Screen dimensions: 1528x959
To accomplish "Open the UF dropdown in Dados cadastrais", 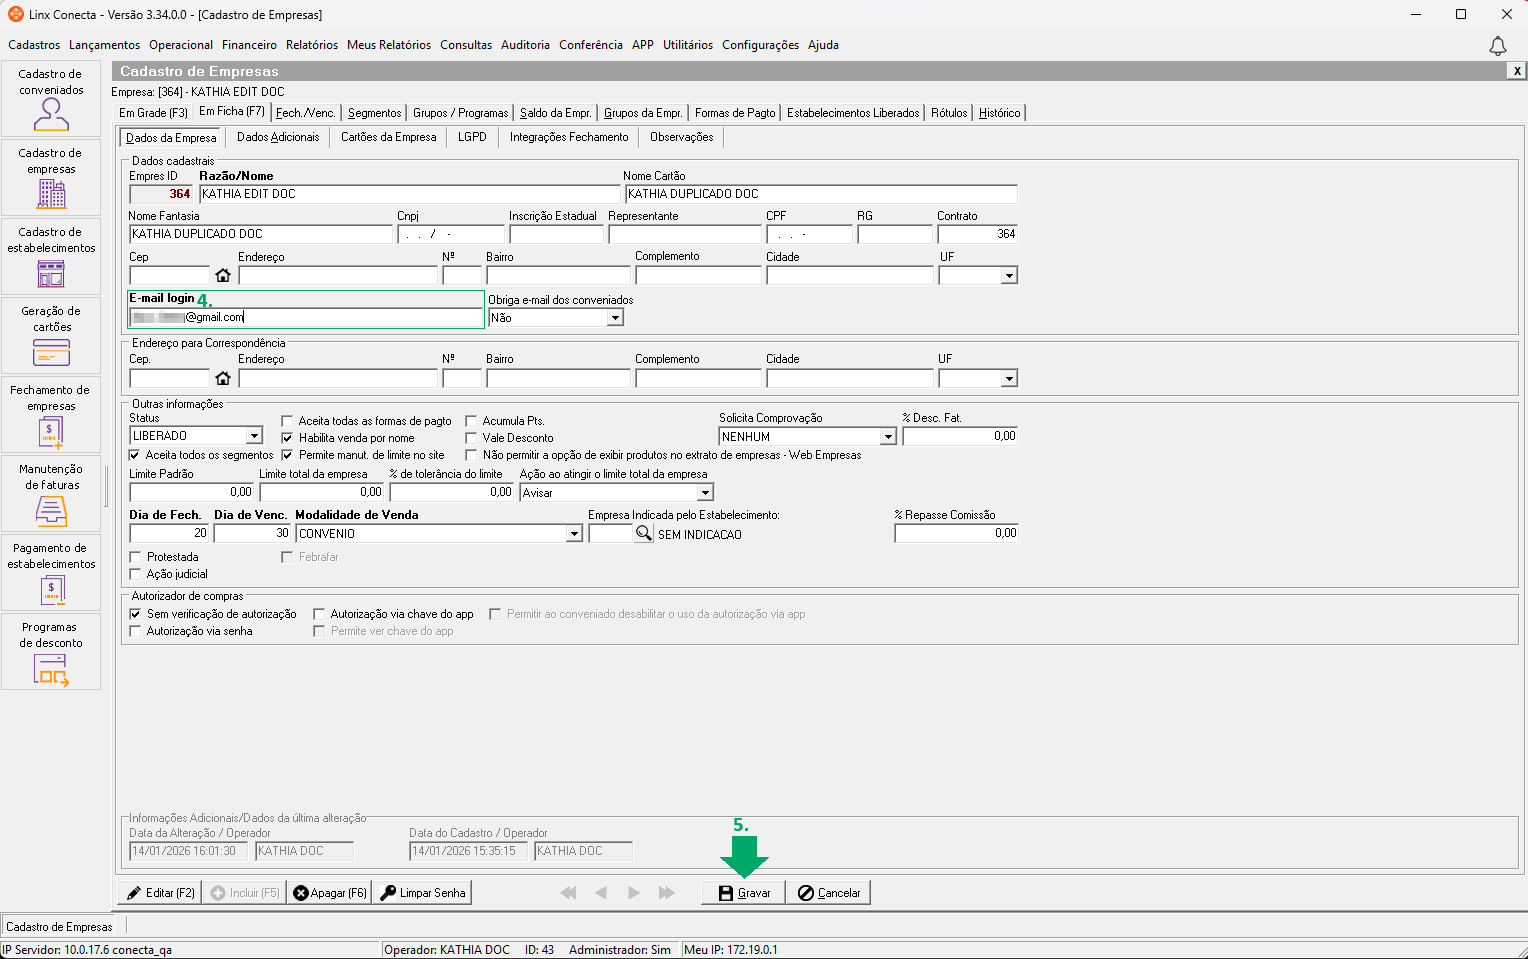I will [x=1009, y=275].
